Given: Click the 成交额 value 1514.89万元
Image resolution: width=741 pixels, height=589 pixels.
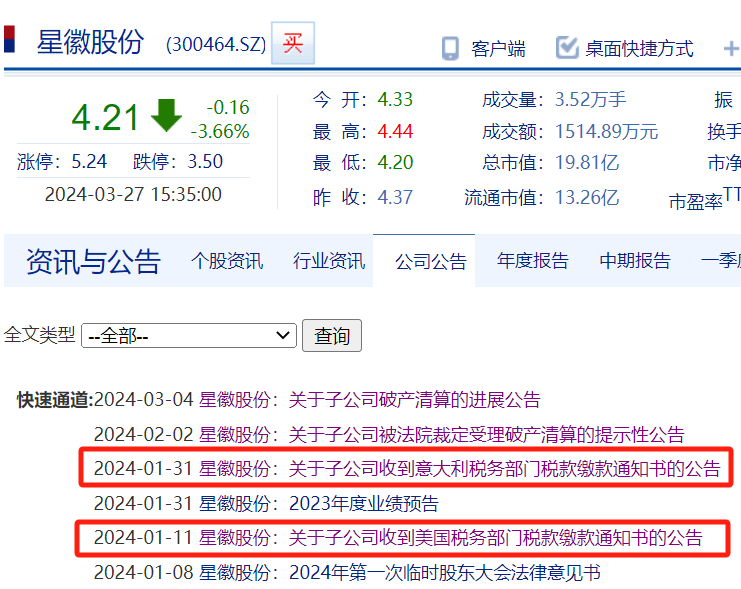Looking at the screenshot, I should coord(606,131).
